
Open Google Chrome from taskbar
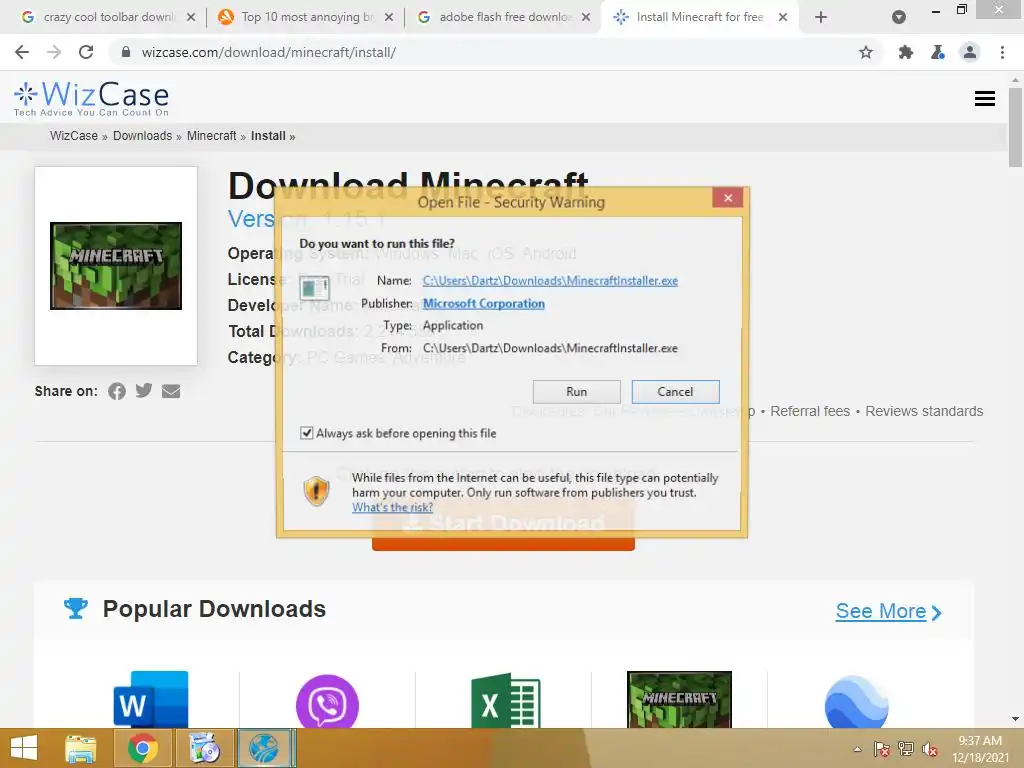coord(142,748)
